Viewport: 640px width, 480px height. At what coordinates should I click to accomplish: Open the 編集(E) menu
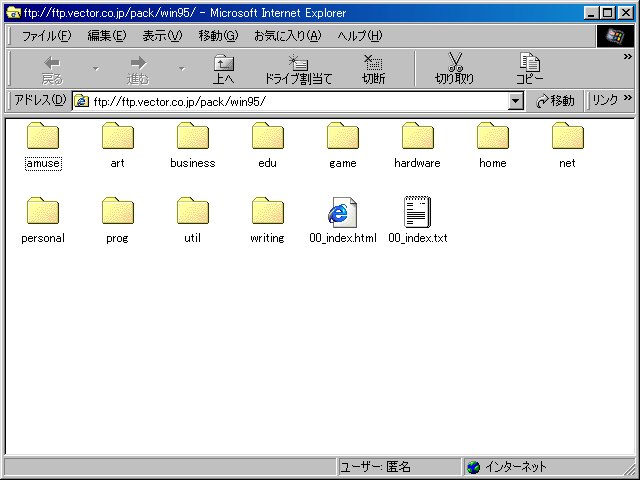[x=107, y=36]
